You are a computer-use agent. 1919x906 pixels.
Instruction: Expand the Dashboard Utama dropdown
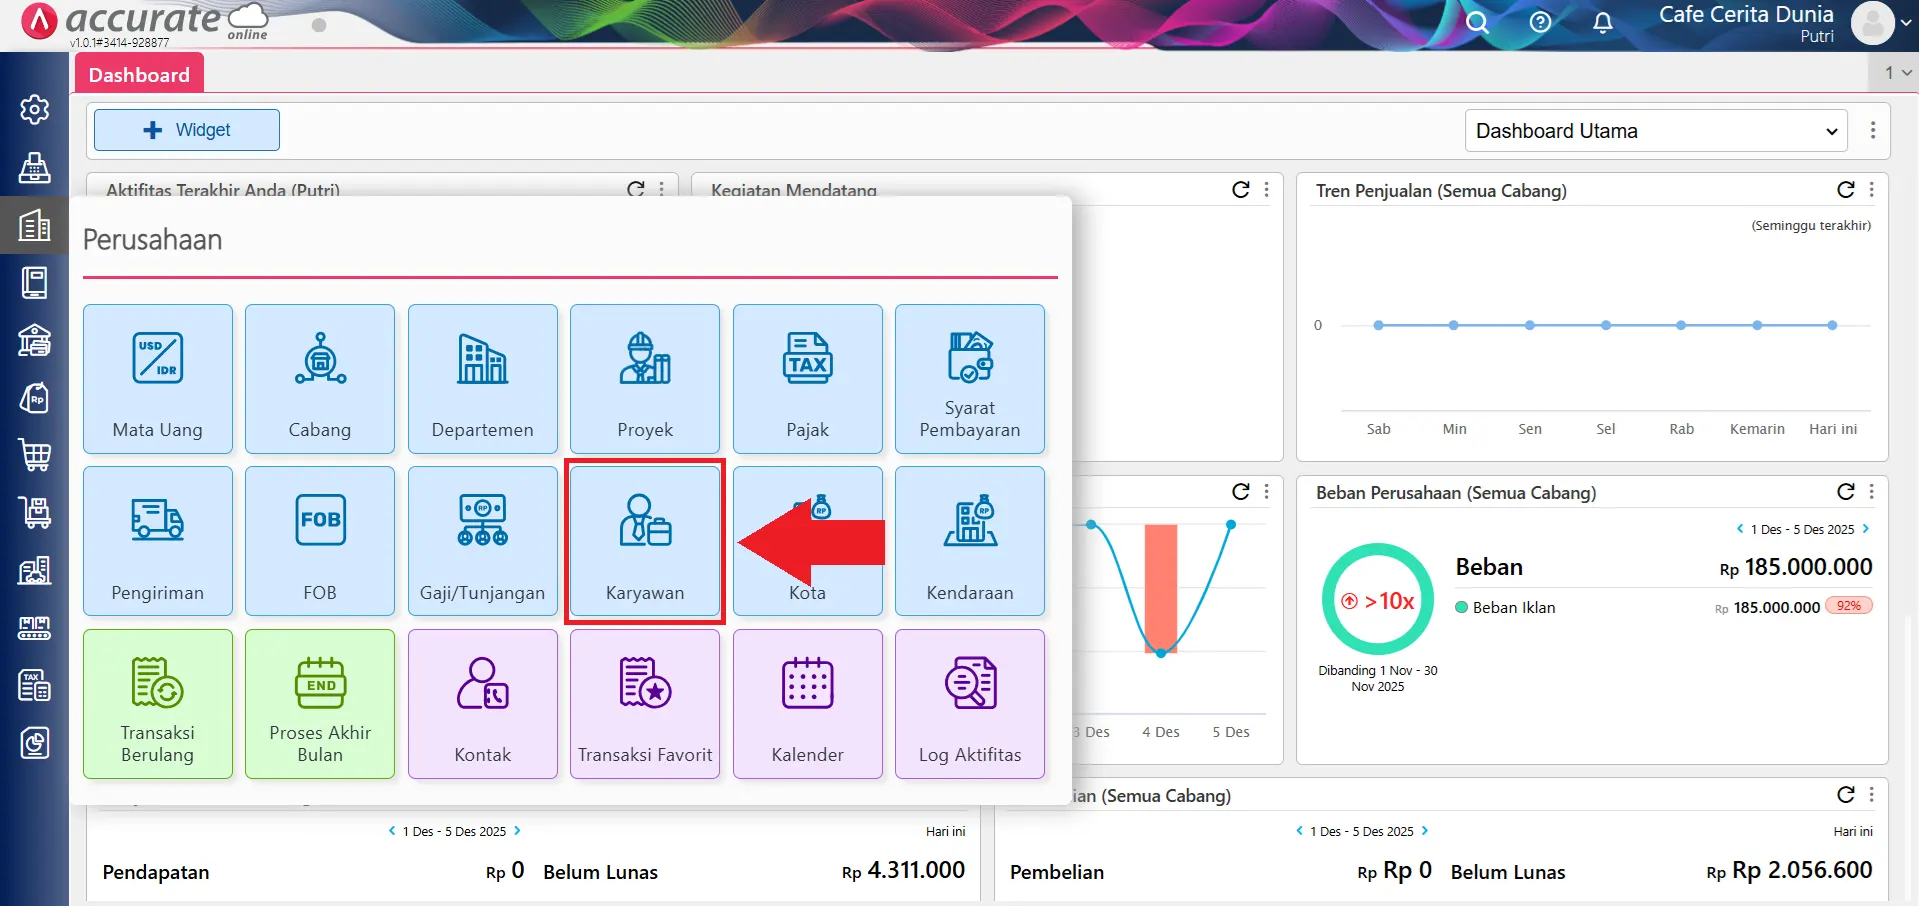(x=1656, y=131)
